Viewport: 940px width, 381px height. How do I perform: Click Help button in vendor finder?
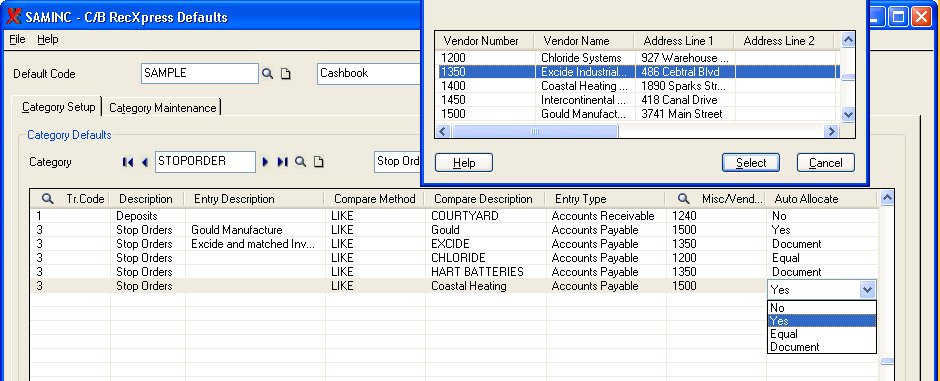(464, 163)
